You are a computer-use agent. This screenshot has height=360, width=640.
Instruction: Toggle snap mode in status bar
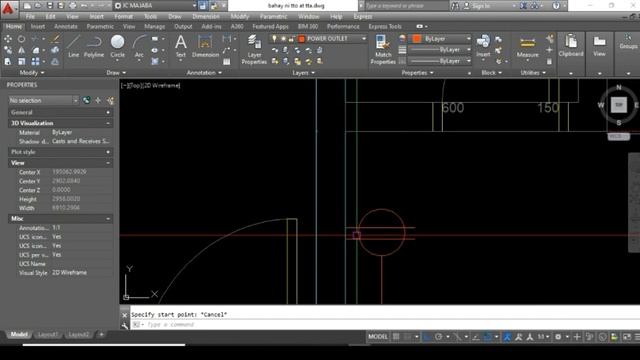(407, 337)
